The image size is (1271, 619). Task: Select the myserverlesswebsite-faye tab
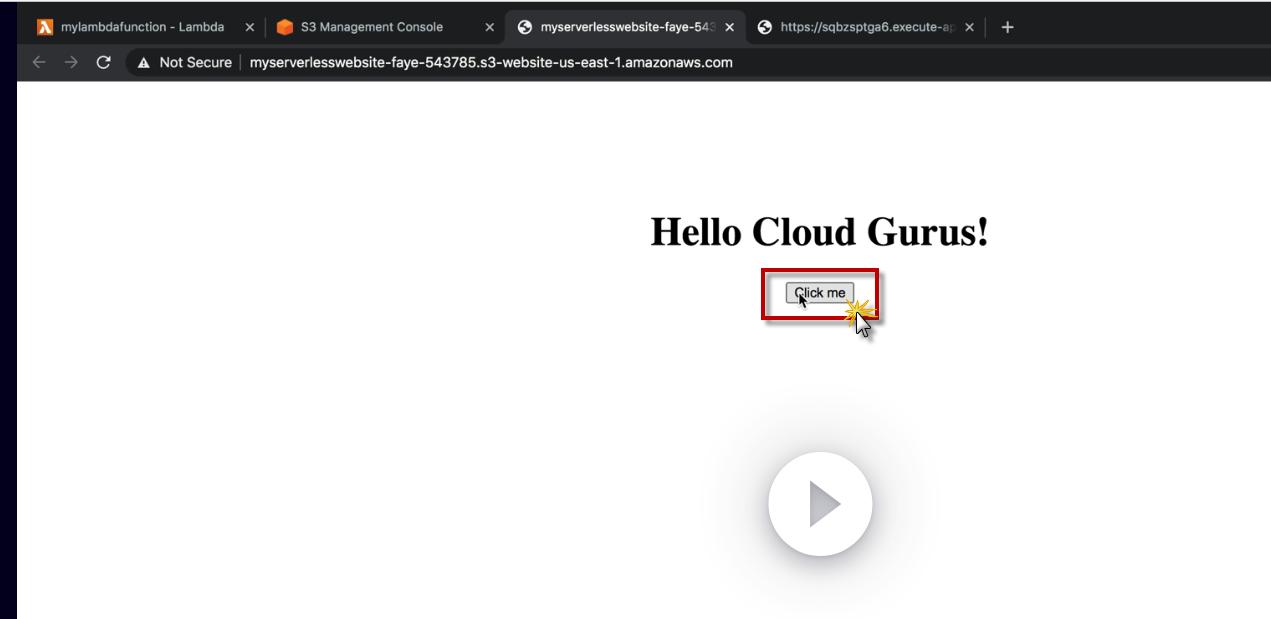625,27
